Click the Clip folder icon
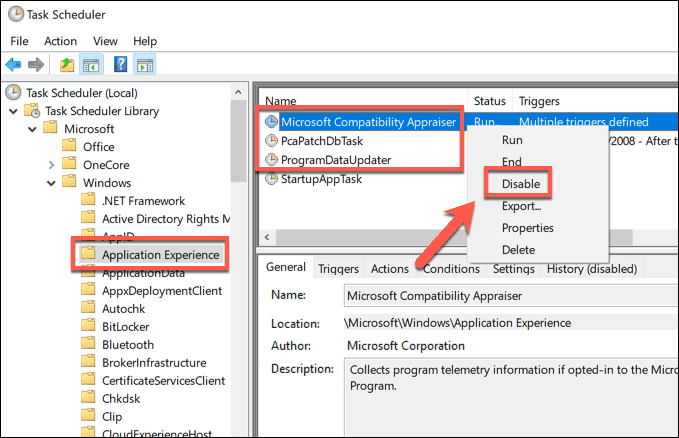This screenshot has height=438, width=679. point(88,416)
